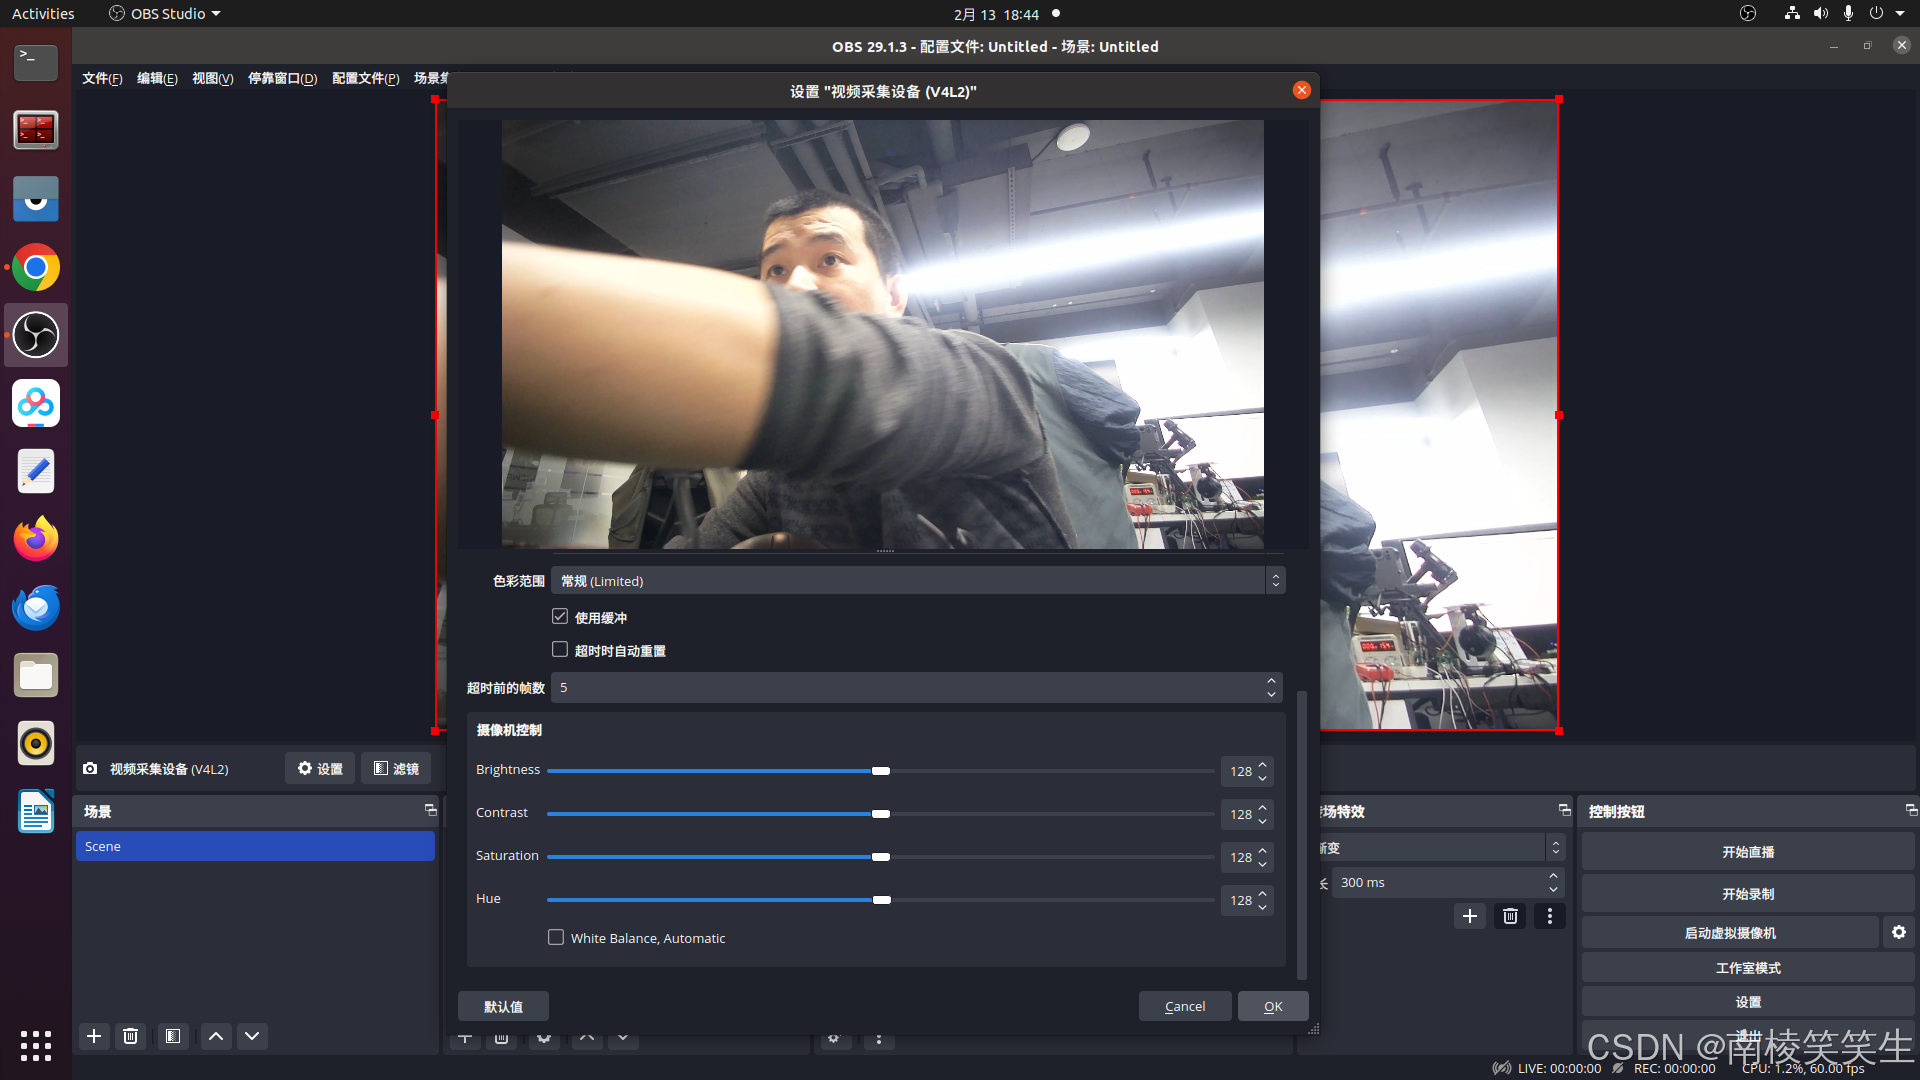Image resolution: width=1920 pixels, height=1080 pixels.
Task: Add a new scene with plus icon
Action: pos(94,1036)
